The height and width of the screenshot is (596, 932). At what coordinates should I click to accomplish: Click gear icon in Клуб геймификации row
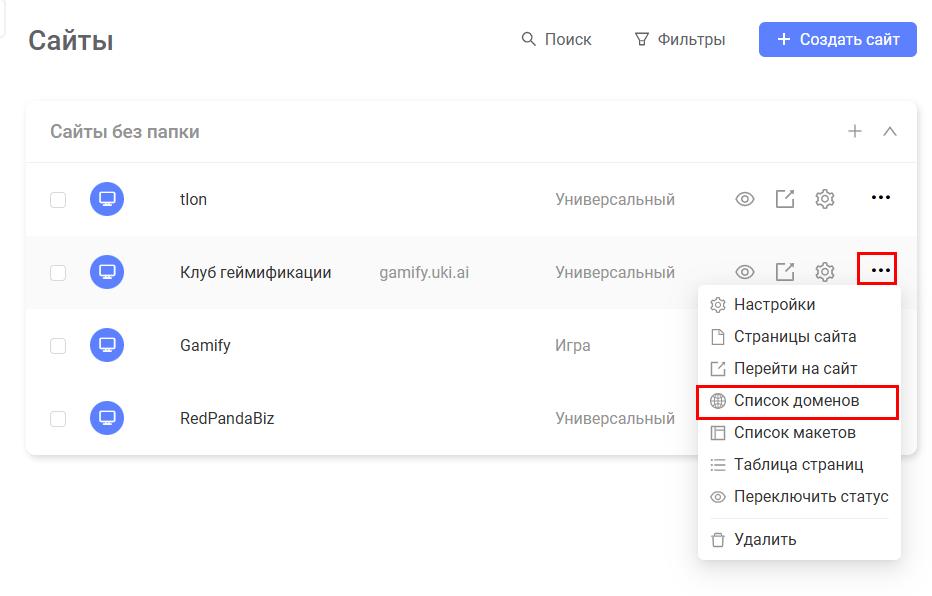click(x=824, y=272)
